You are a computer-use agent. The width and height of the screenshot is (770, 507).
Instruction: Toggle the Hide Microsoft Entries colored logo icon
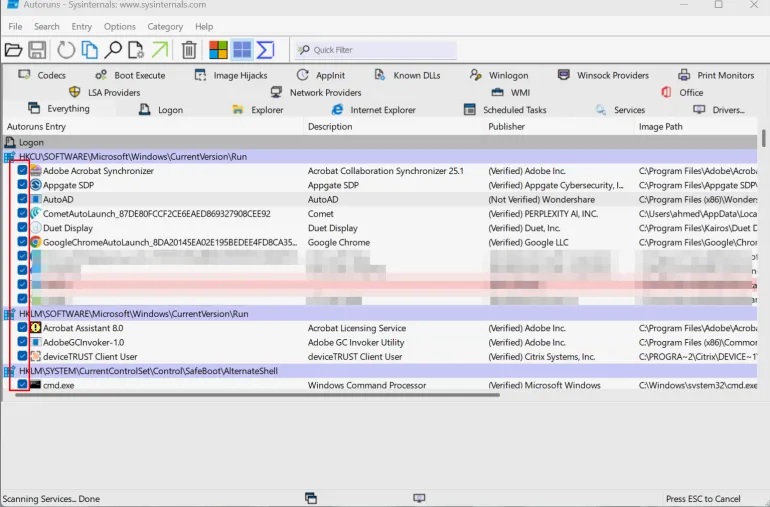click(218, 50)
